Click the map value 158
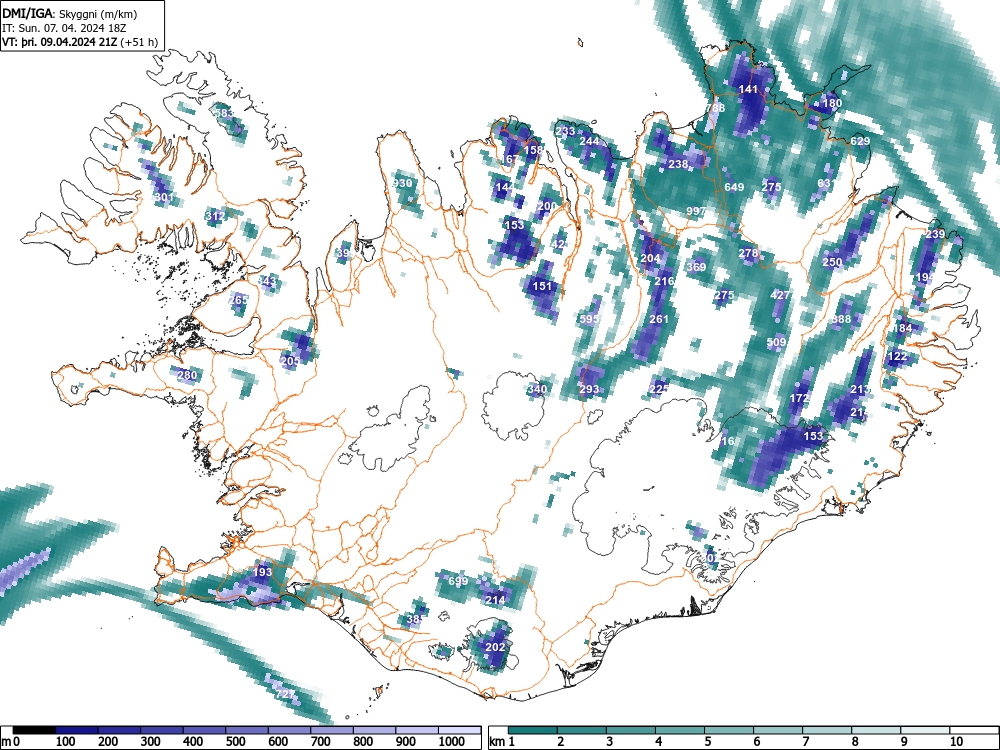The image size is (1000, 750). [533, 151]
